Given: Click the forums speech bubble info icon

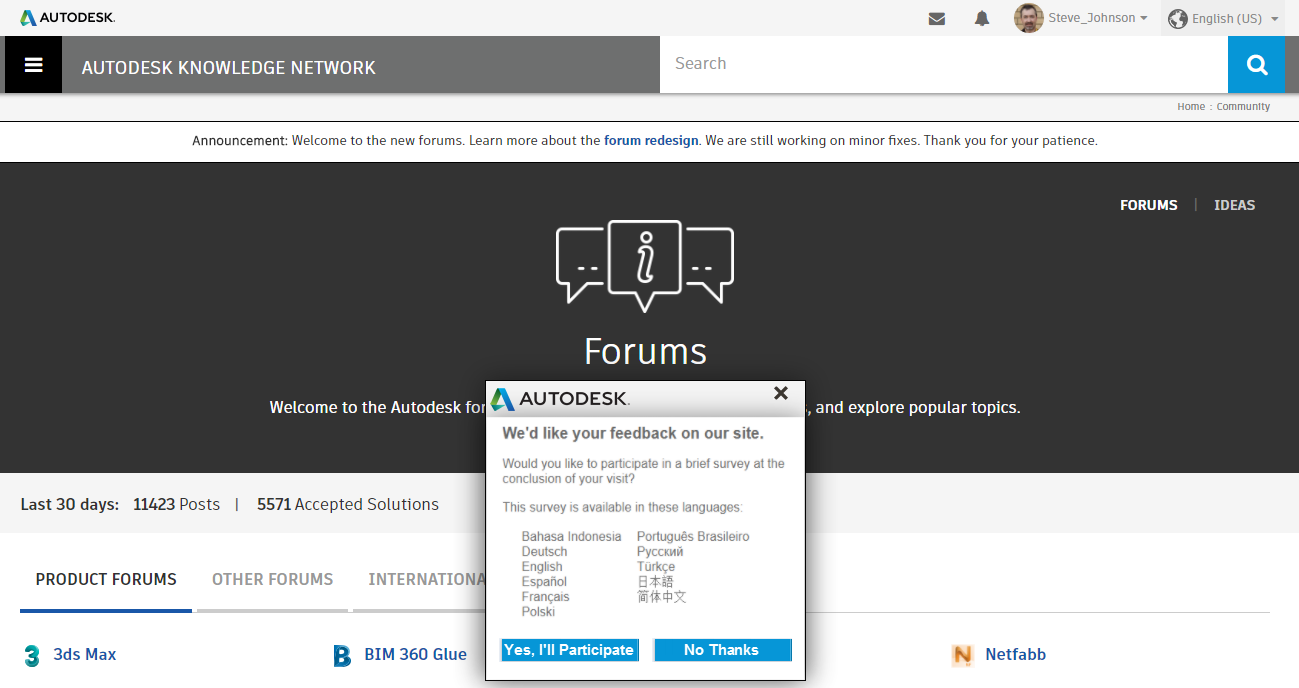Looking at the screenshot, I should [645, 265].
